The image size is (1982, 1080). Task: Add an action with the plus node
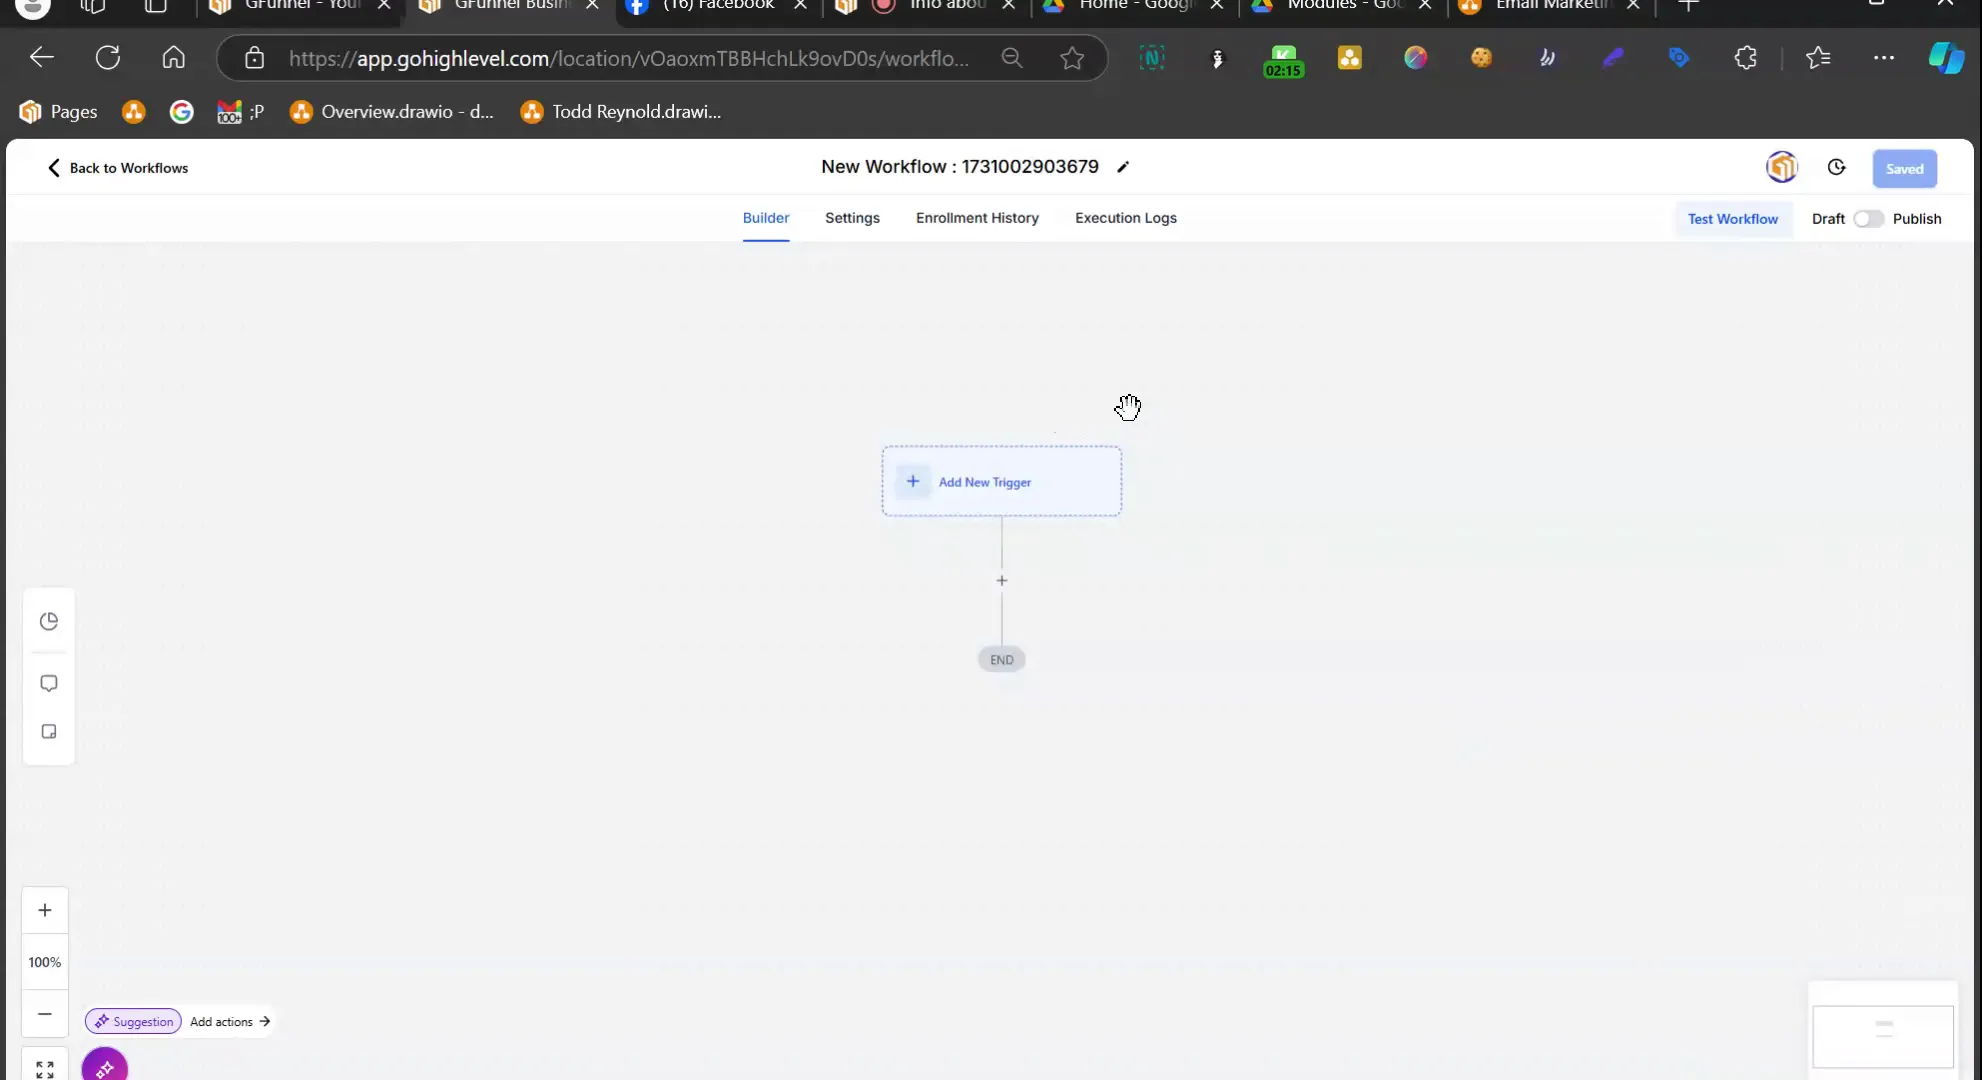[1001, 580]
